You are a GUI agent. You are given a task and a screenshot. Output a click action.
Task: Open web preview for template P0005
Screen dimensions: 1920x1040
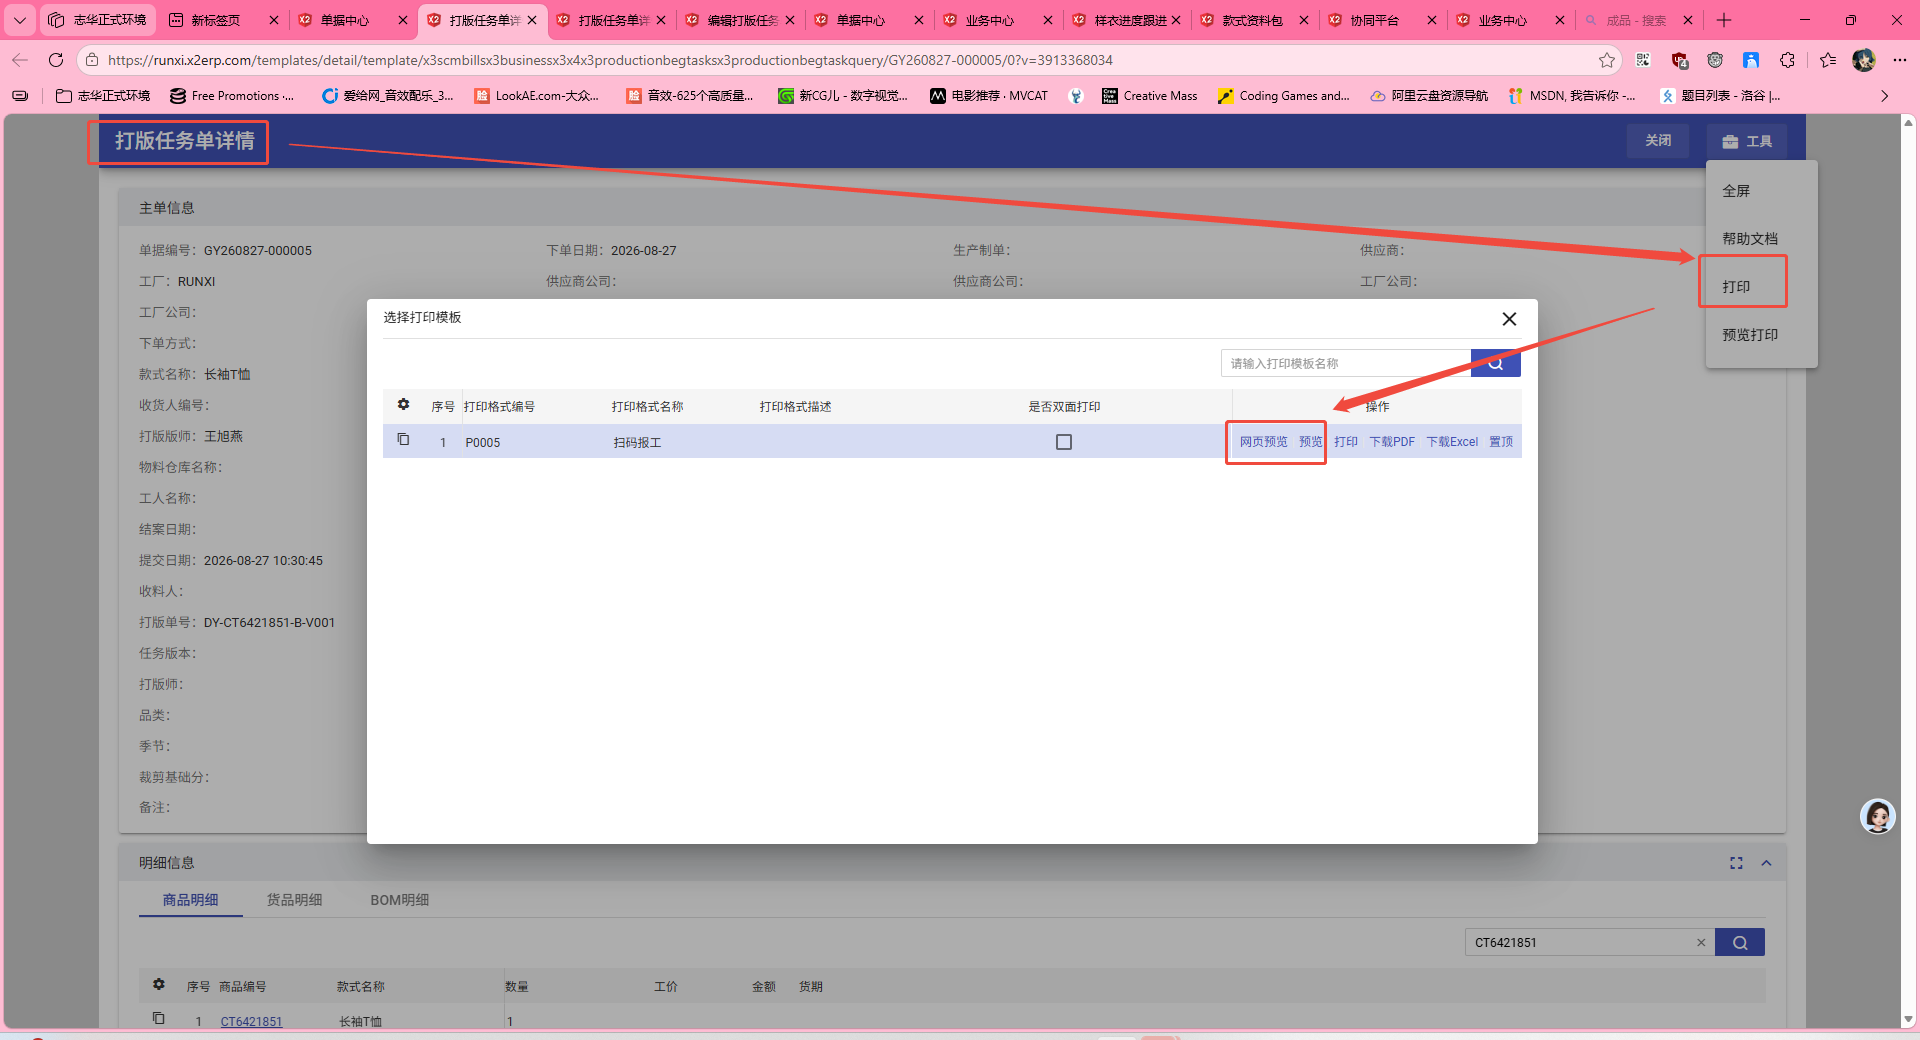1263,442
